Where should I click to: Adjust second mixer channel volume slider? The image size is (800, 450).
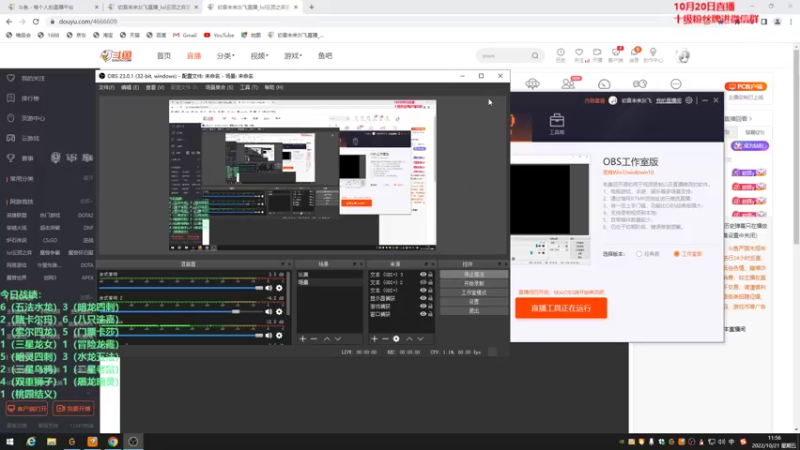click(x=181, y=312)
